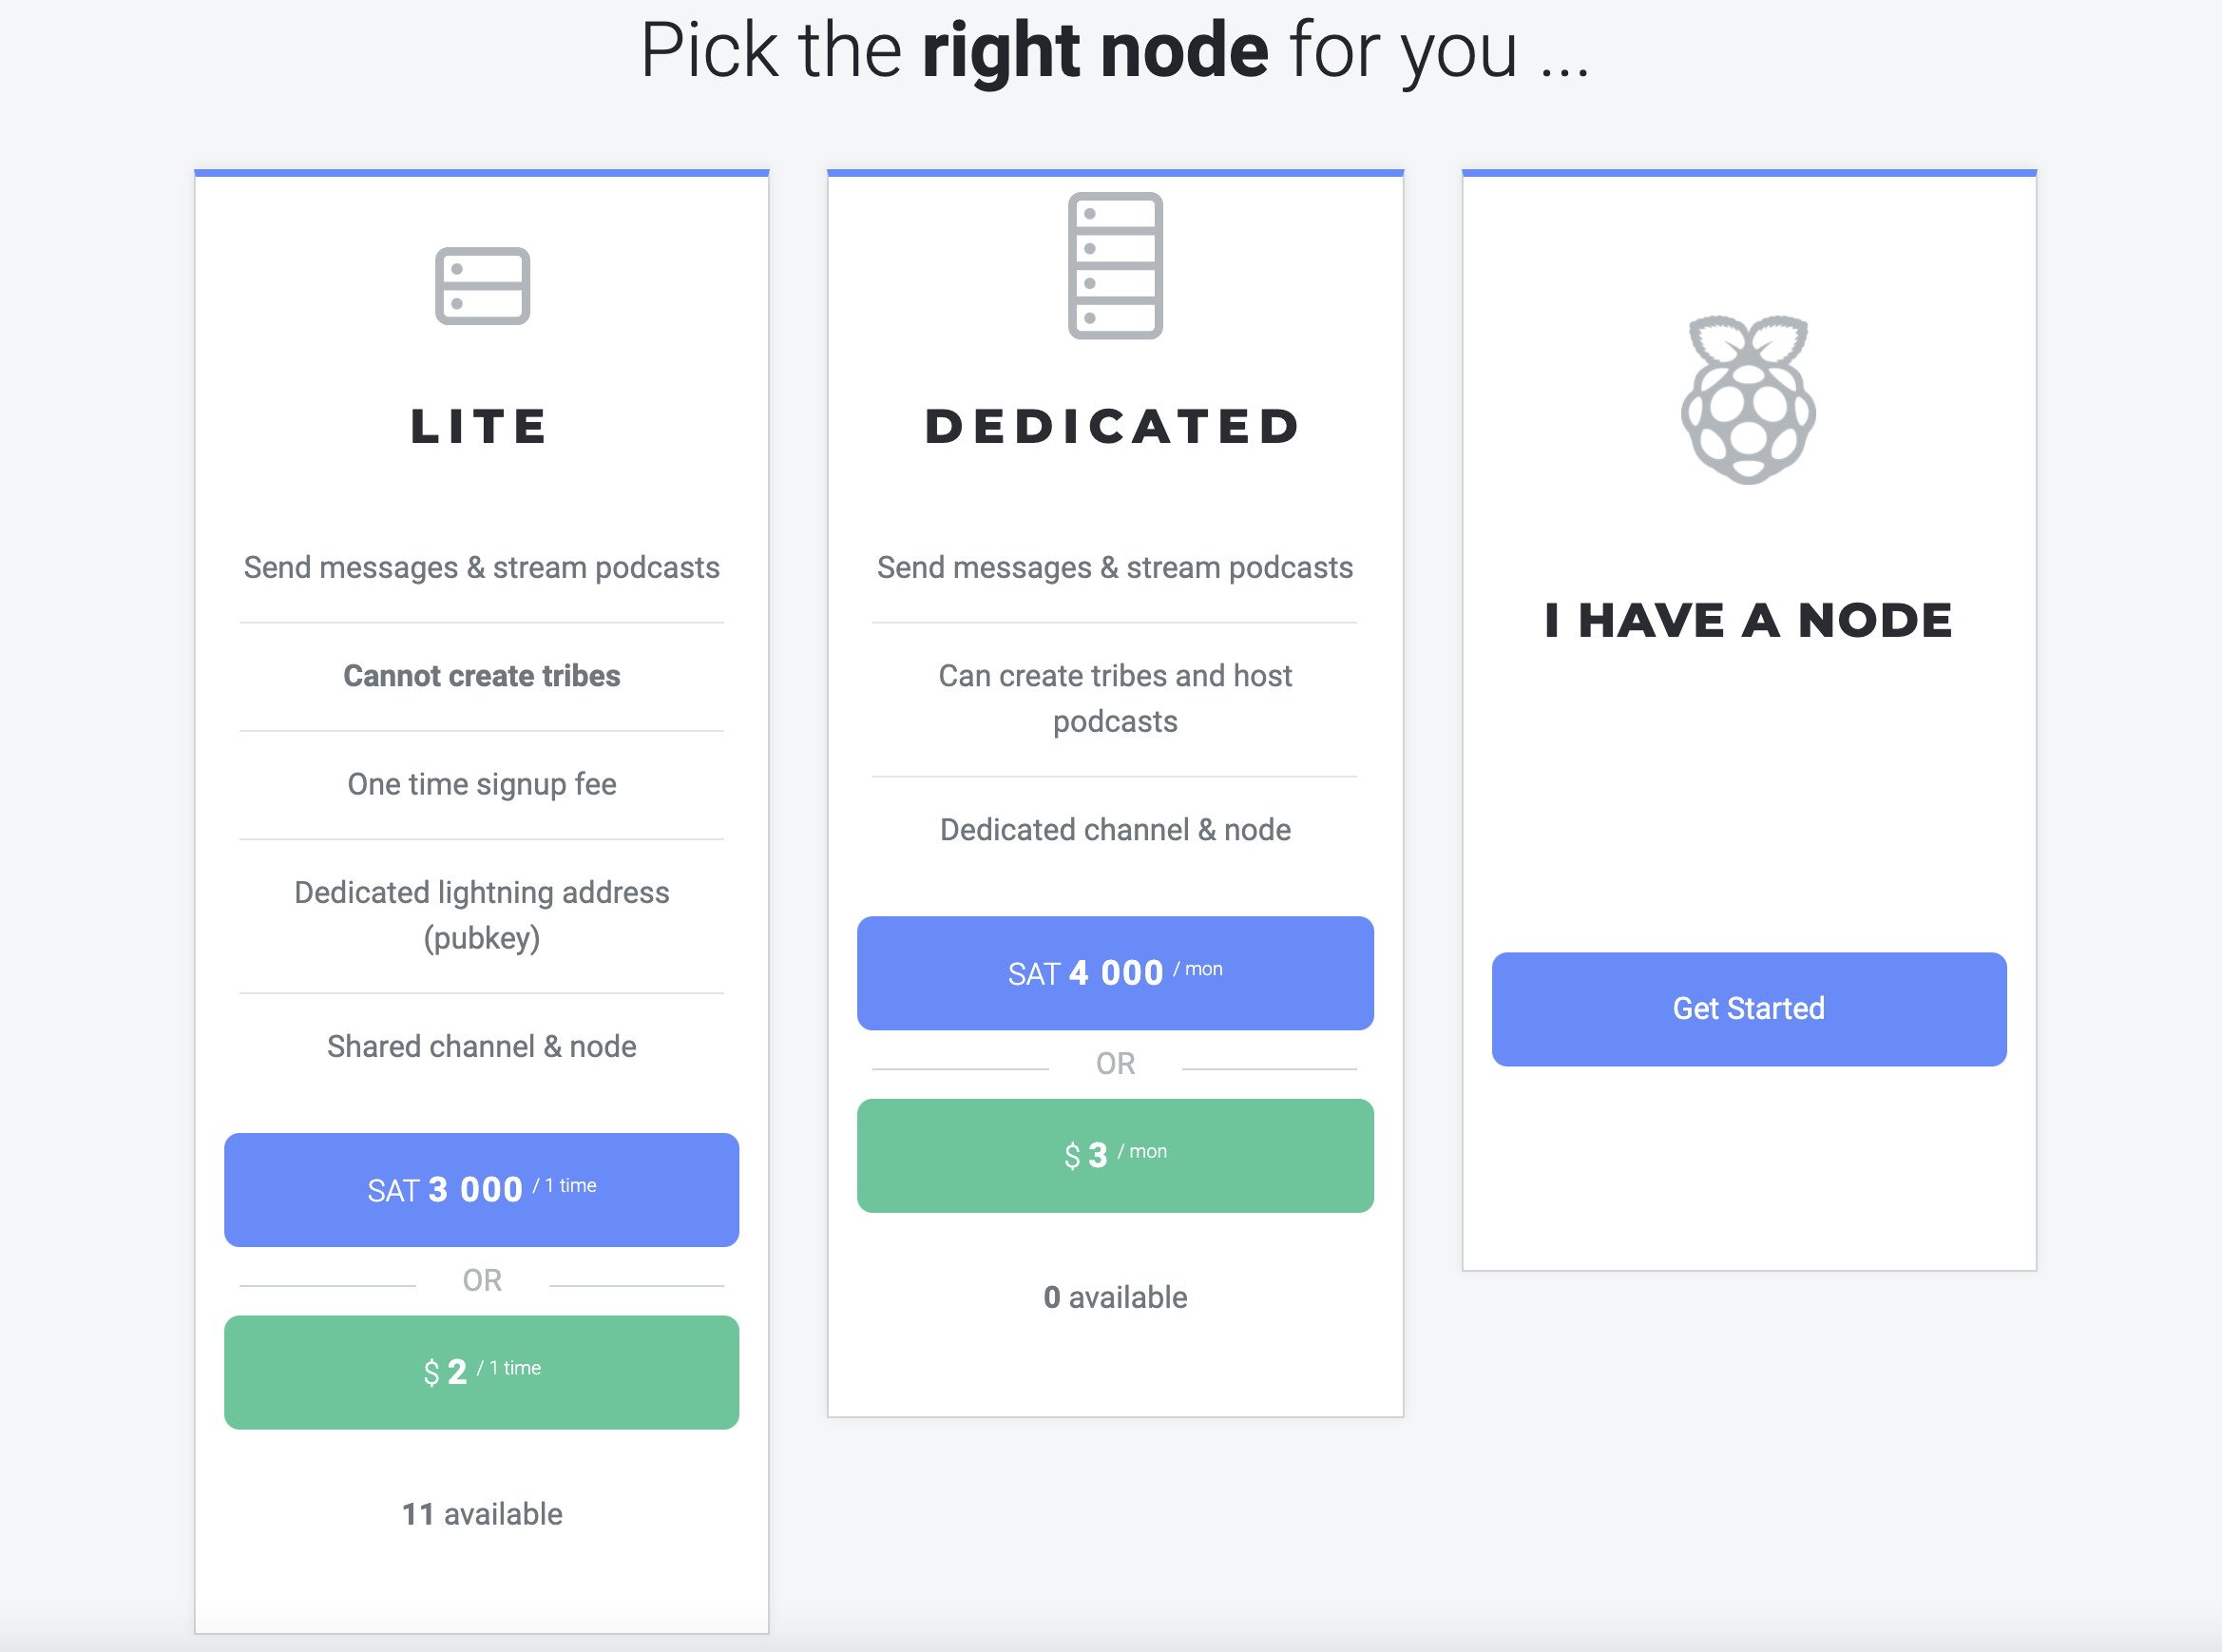Click Shared channel & node feature
2222x1652 pixels.
pyautogui.click(x=482, y=1046)
